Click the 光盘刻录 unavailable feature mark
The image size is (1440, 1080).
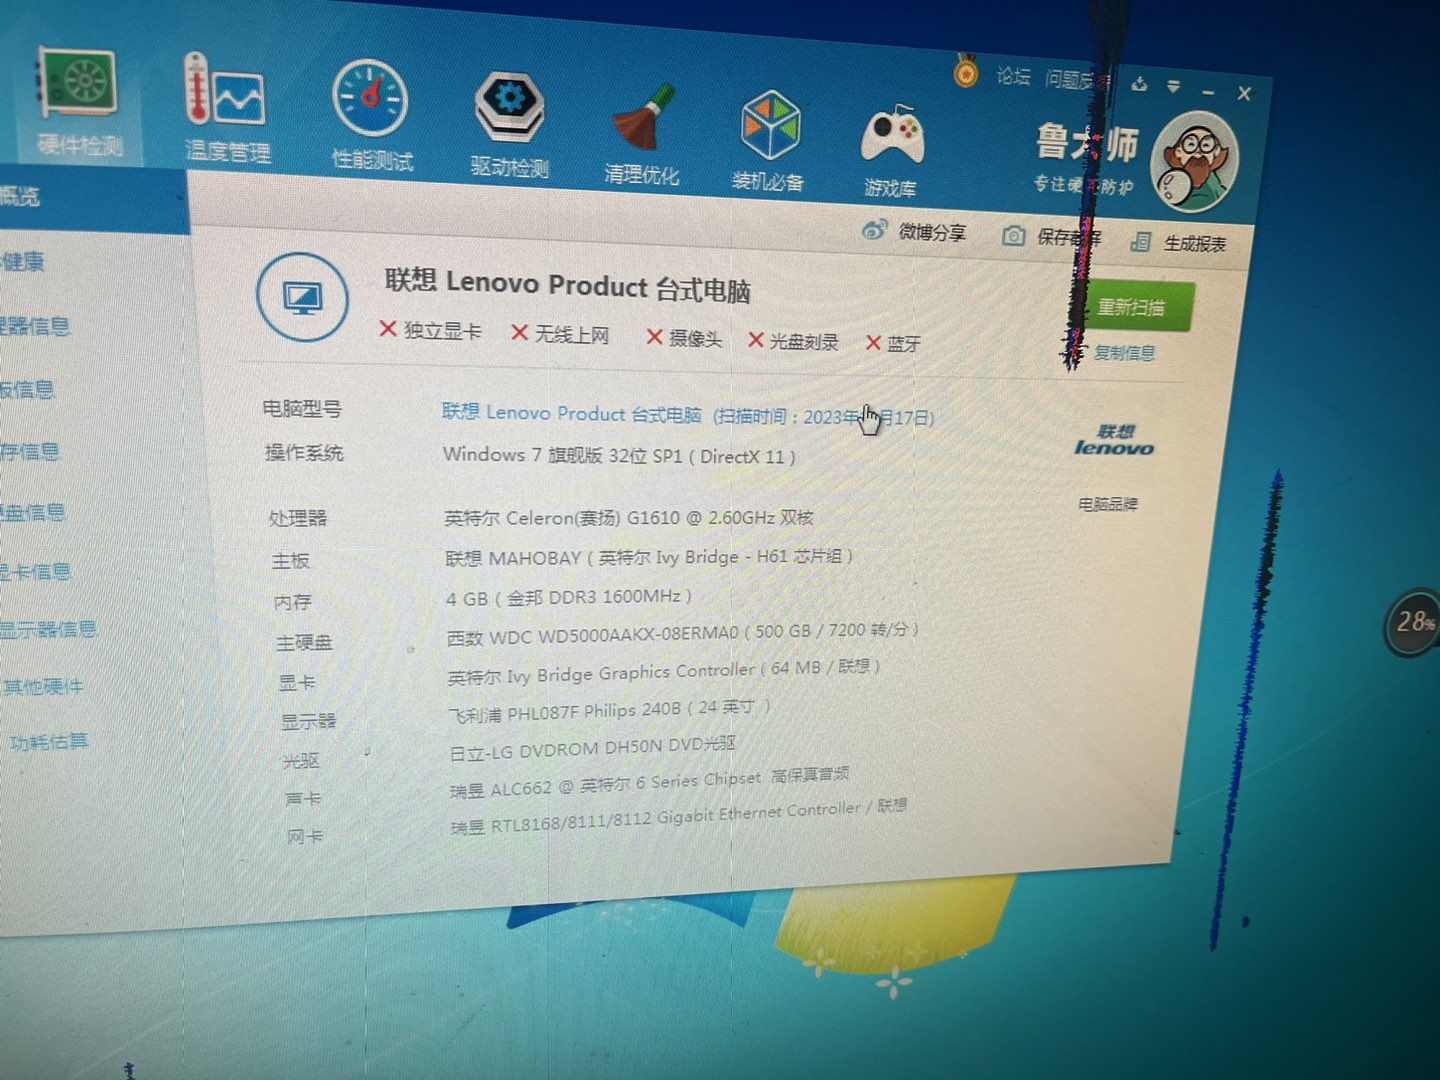(x=794, y=341)
